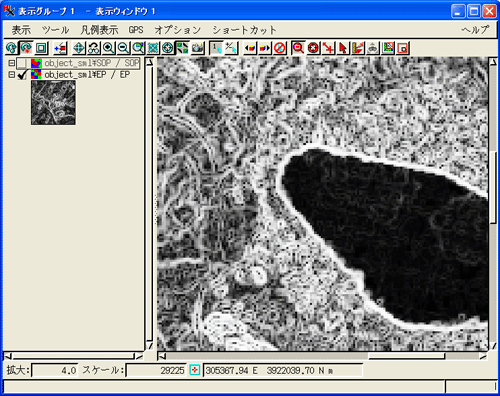The image size is (500, 396).
Task: Open the 凡例表示 menu
Action: tap(99, 30)
